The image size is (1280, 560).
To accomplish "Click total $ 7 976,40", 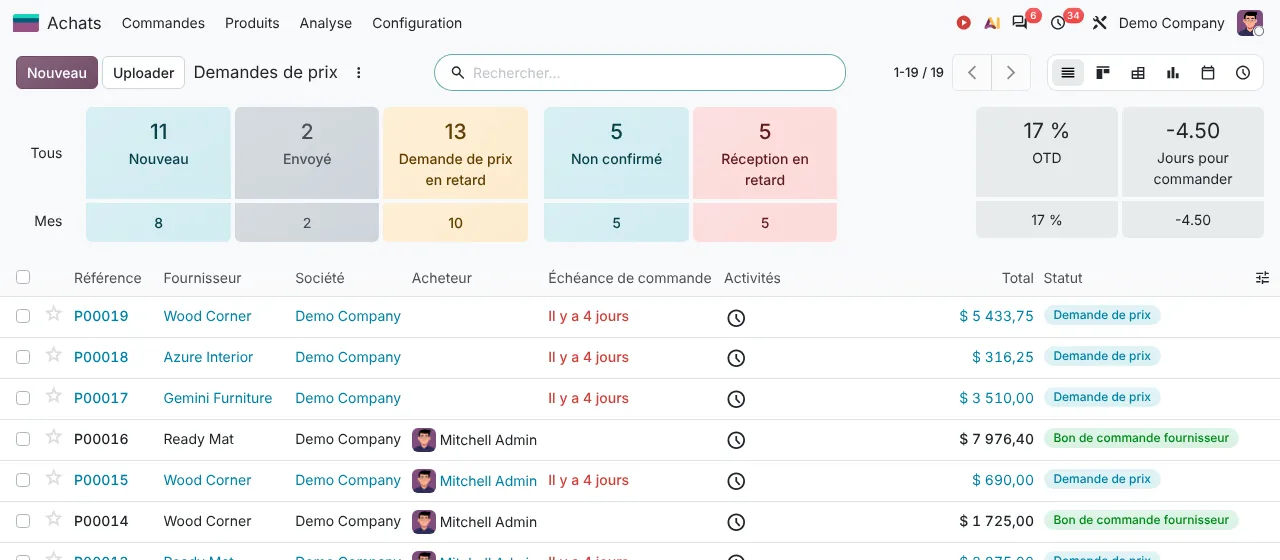I will [x=996, y=439].
